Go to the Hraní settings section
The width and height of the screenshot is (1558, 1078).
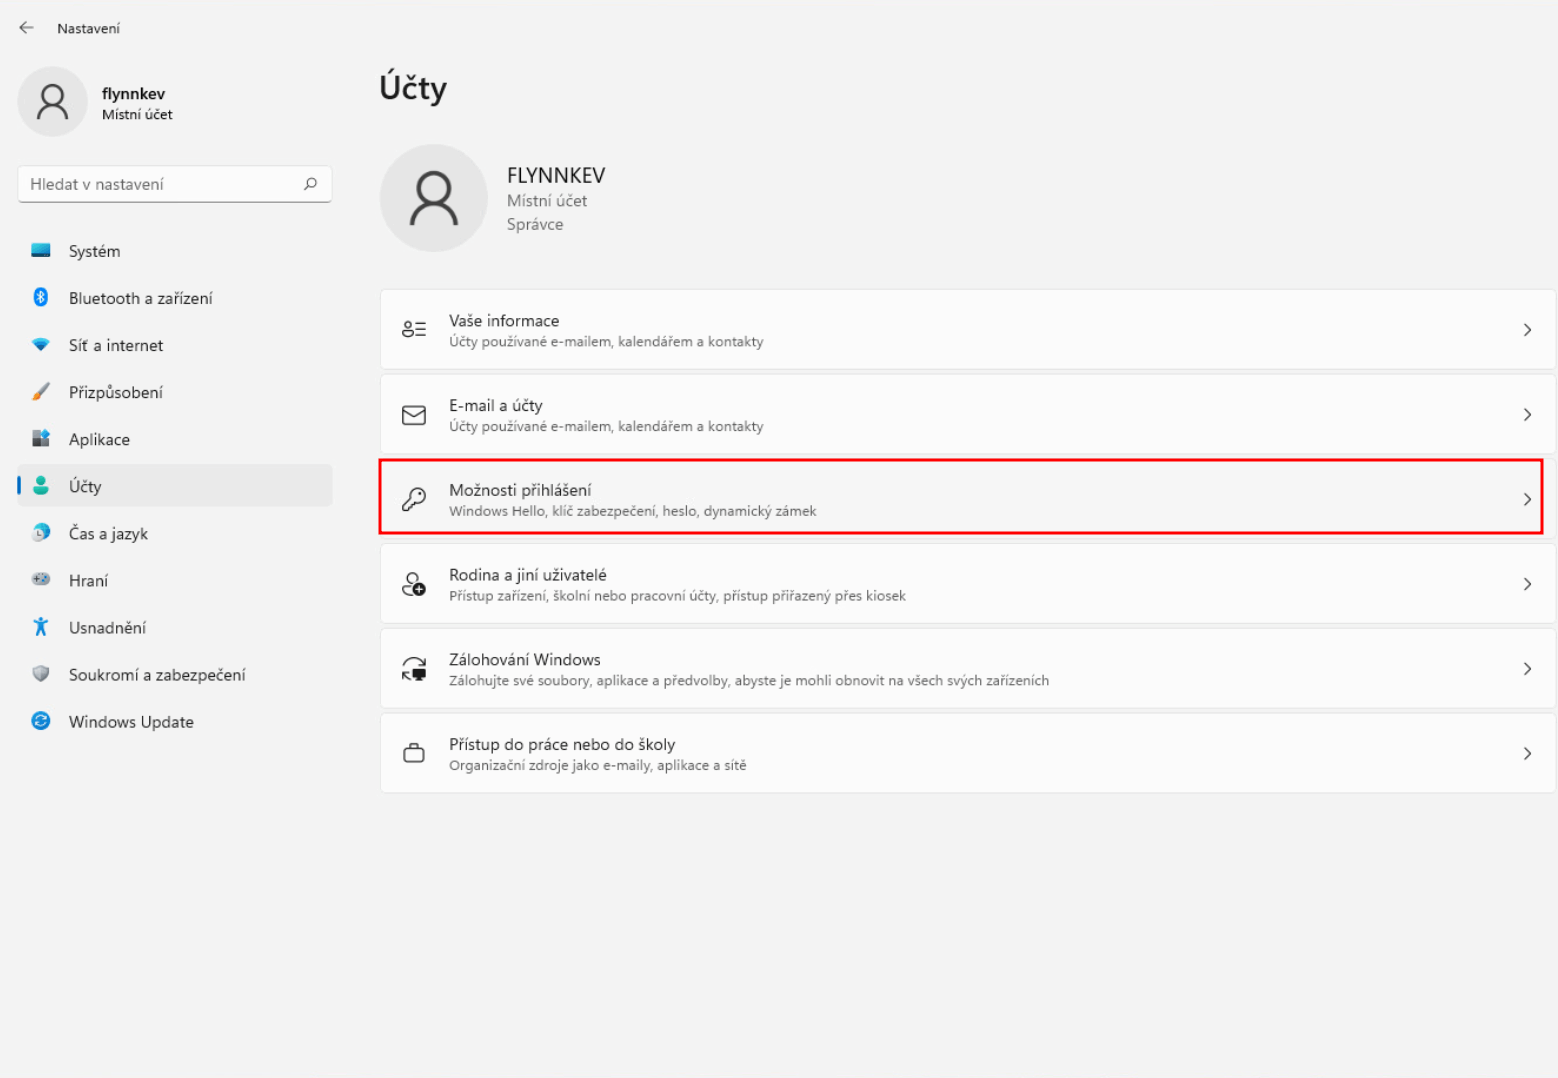point(88,580)
